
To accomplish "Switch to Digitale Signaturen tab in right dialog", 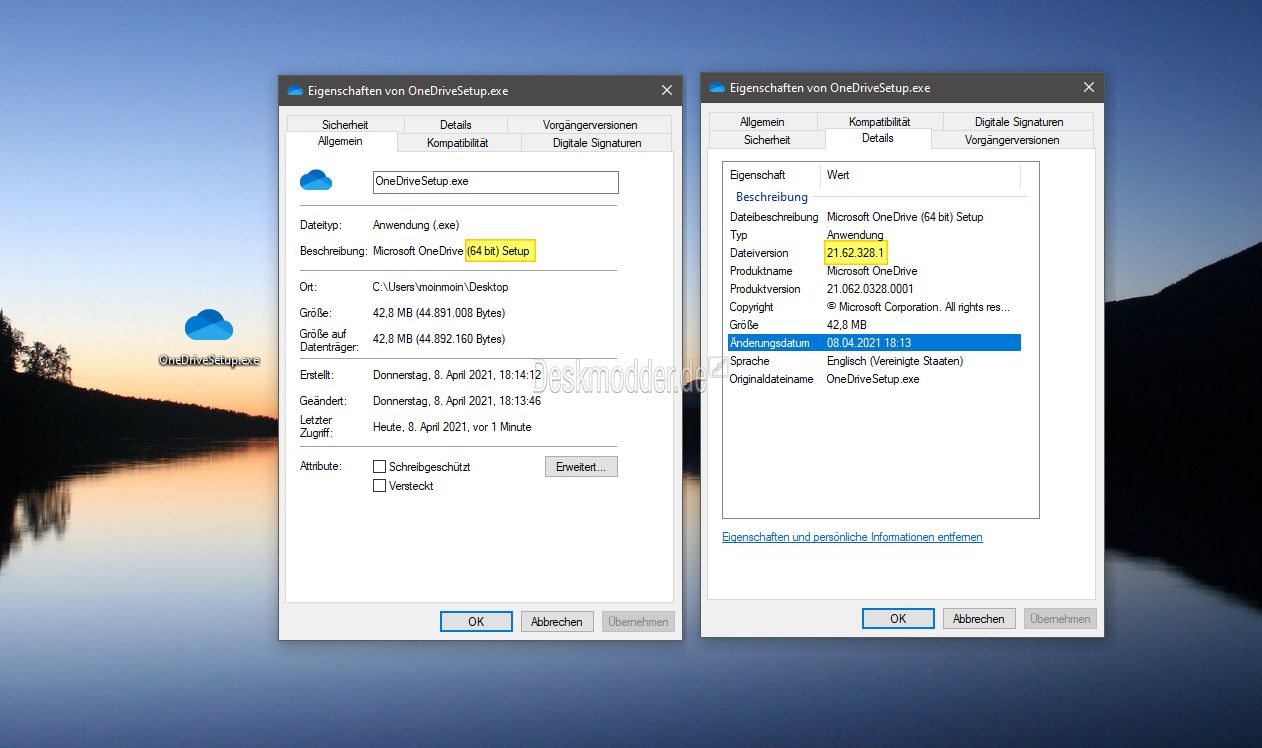I will tap(1018, 122).
